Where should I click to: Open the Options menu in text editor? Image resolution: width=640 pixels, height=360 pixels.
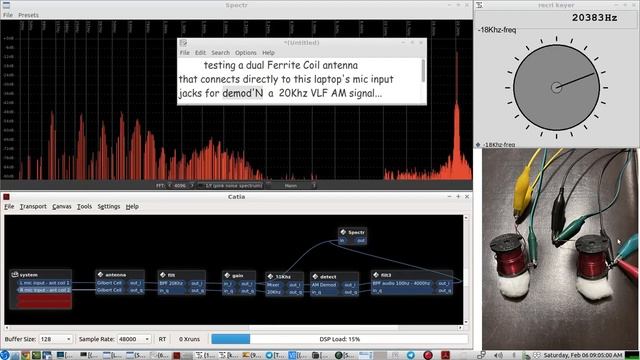[x=246, y=53]
